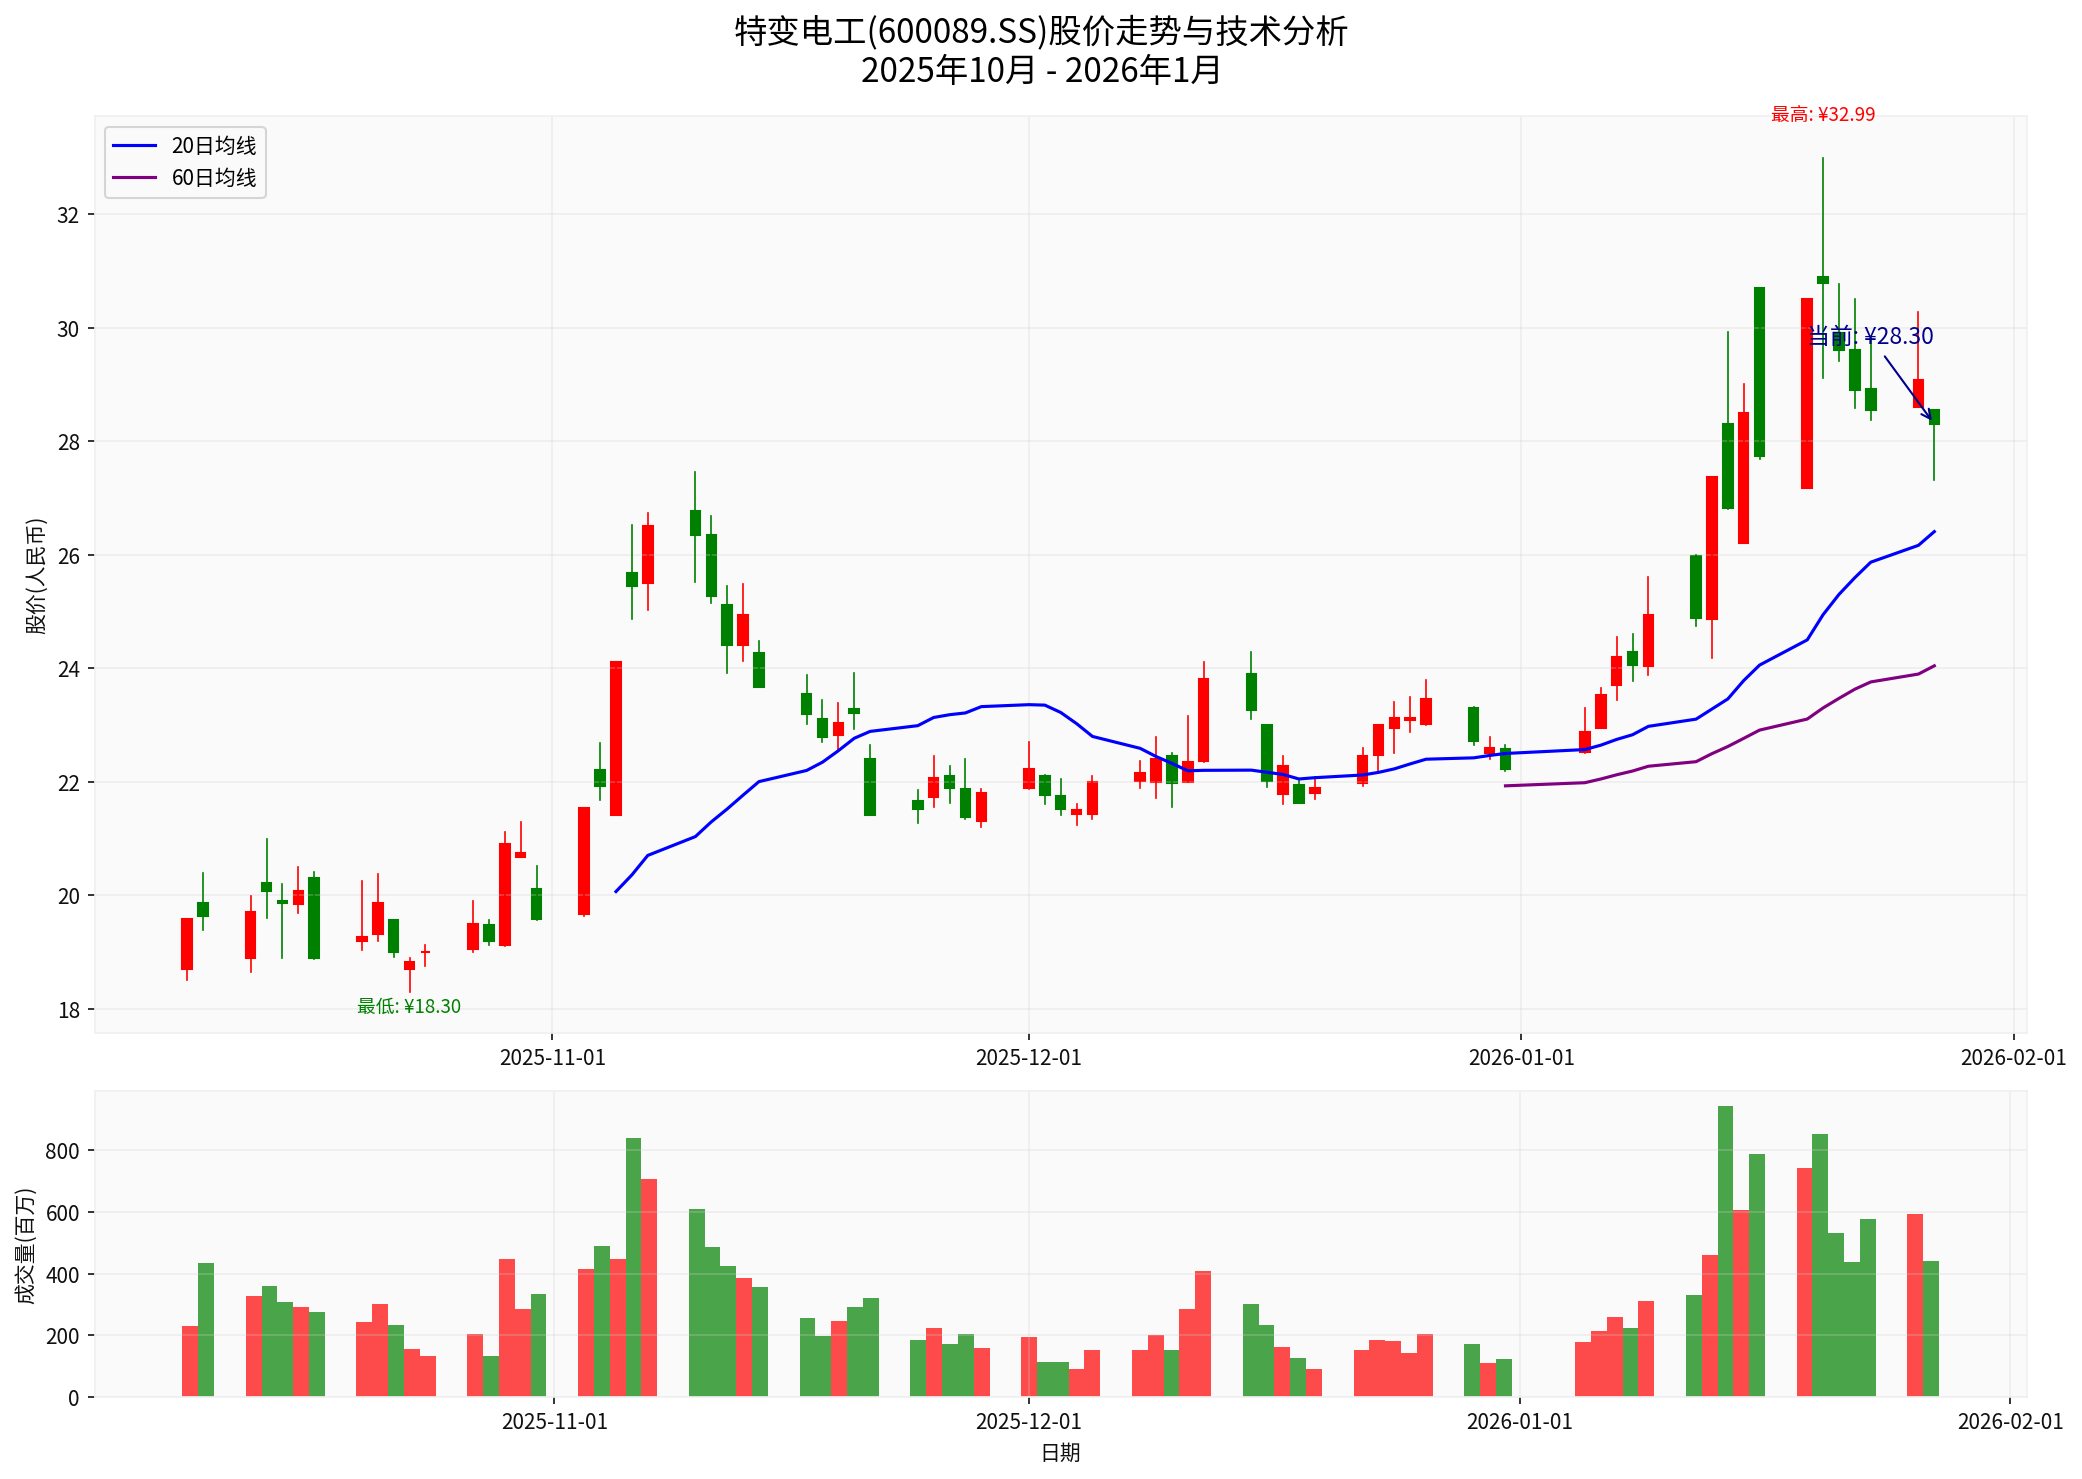Image resolution: width=2082 pixels, height=1479 pixels.
Task: Click the 2026-01-01 tick on volume chart
Action: [x=1519, y=1422]
